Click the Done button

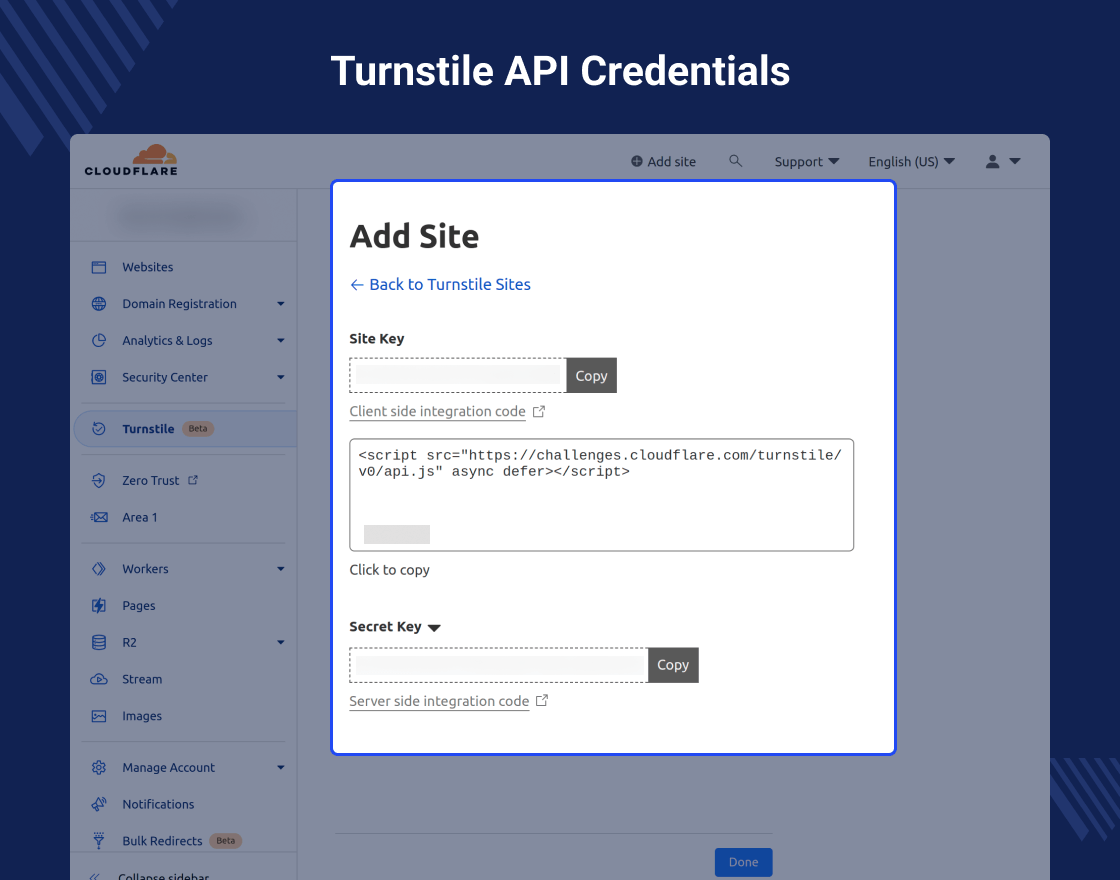pyautogui.click(x=744, y=862)
